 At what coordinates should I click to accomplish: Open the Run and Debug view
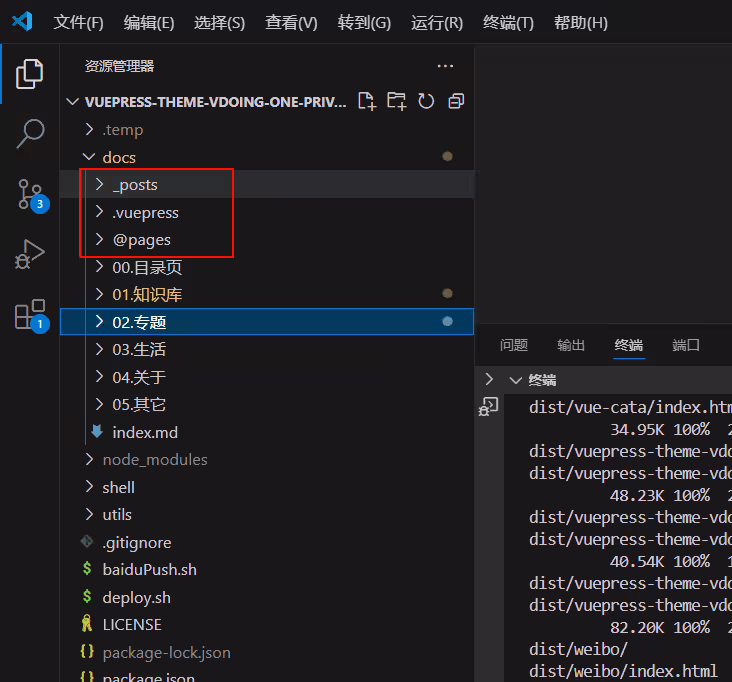click(x=29, y=254)
